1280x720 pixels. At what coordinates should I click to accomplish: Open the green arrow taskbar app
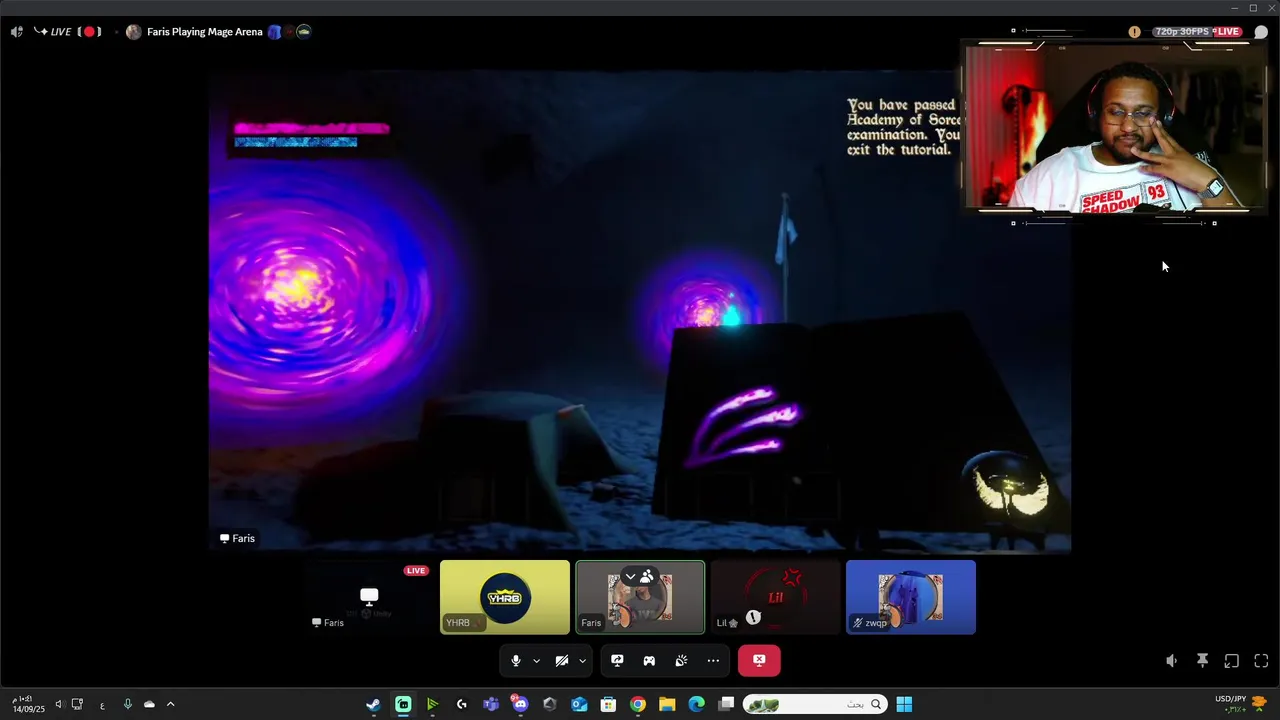[x=432, y=704]
